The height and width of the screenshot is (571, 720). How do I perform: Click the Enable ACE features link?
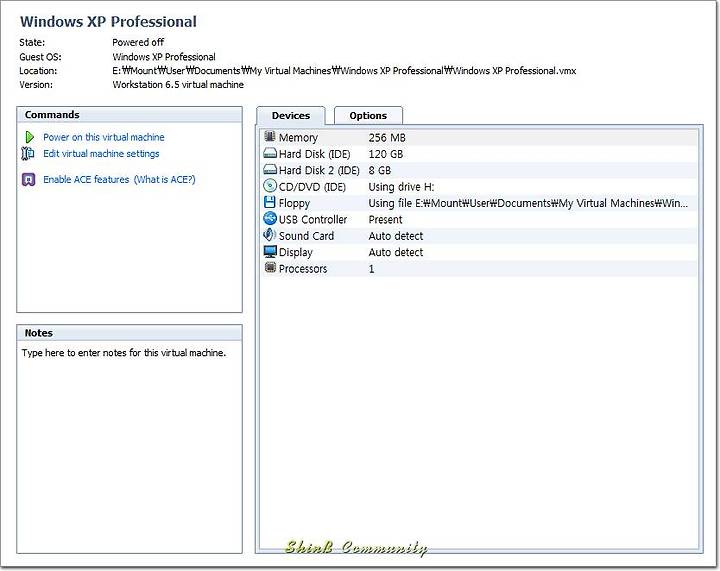tap(86, 179)
